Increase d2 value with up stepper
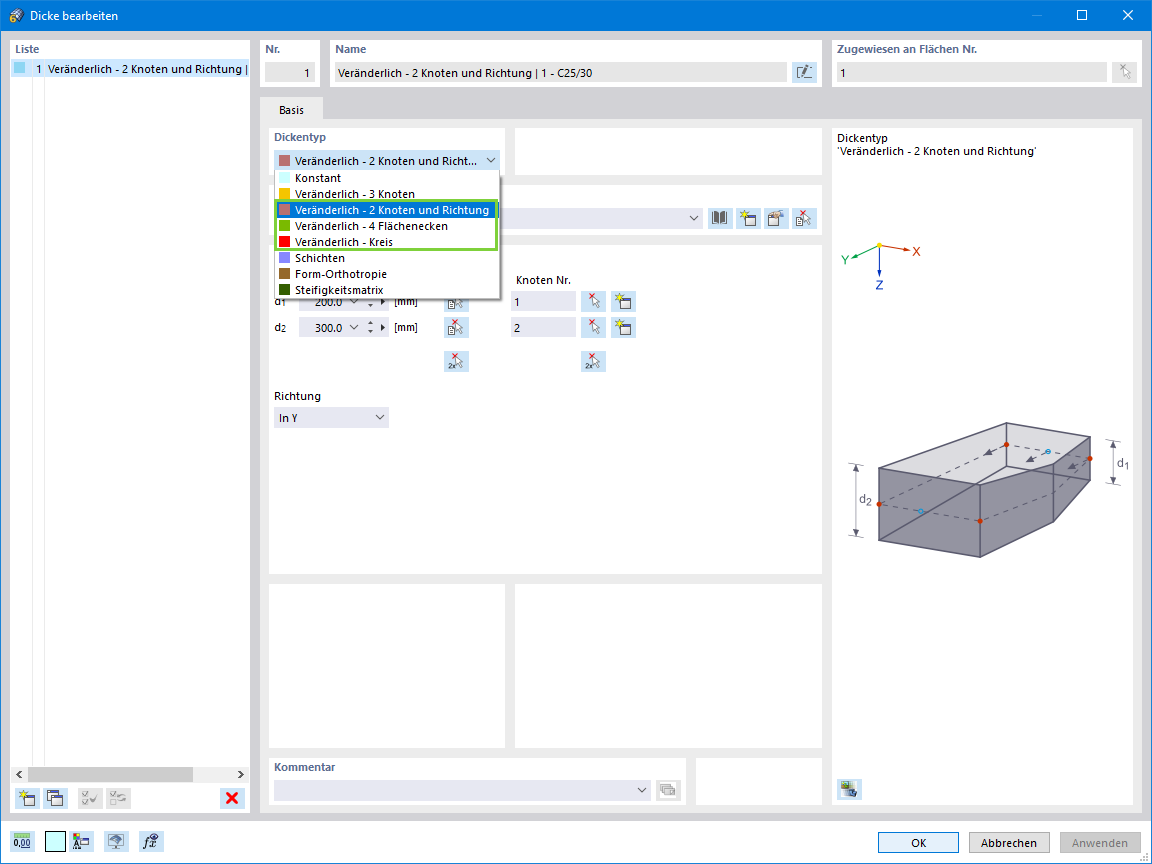1152x864 pixels. 370,323
